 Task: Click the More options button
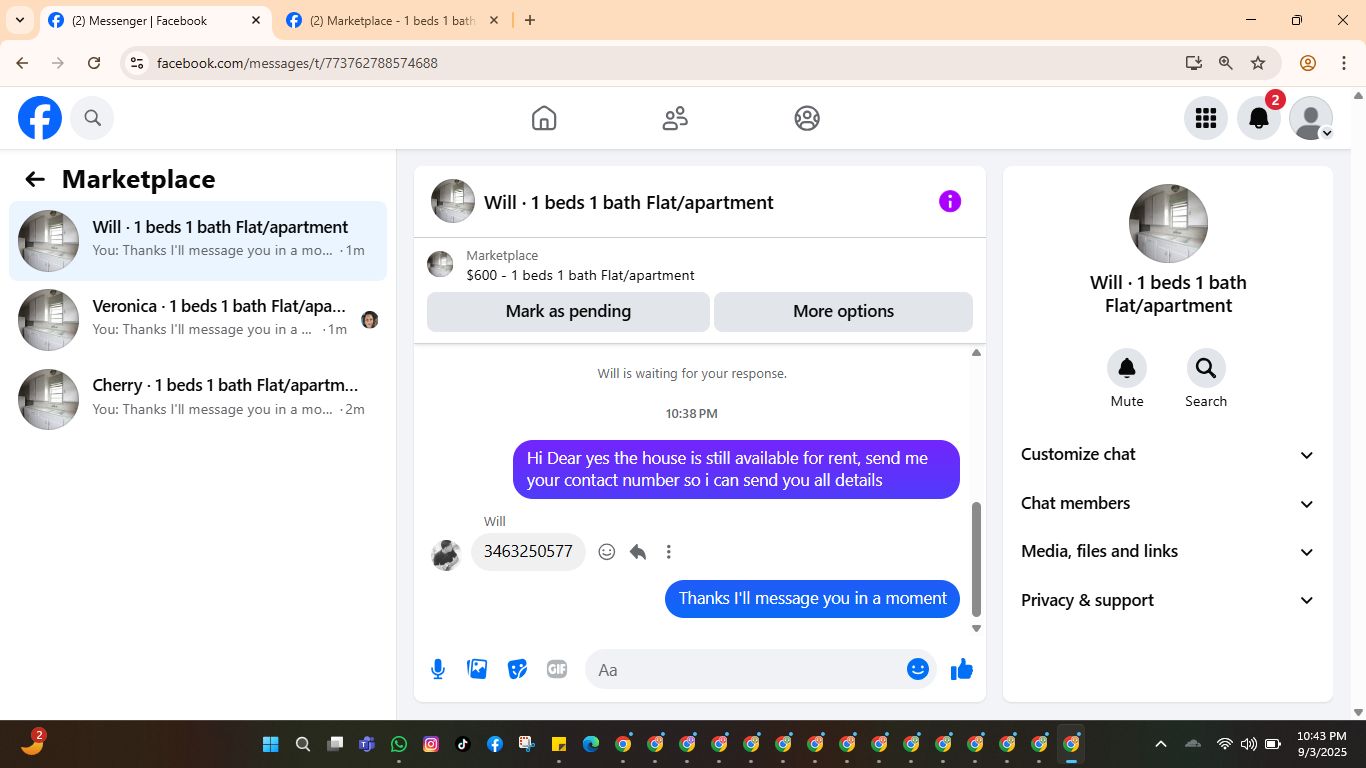[x=843, y=311]
